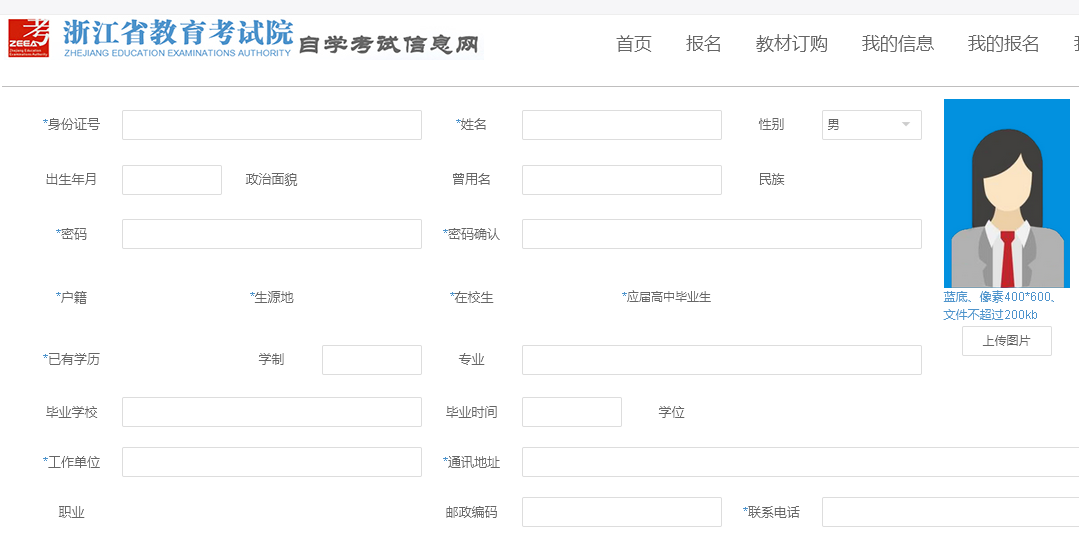Click the 户籍 label
This screenshot has width=1079, height=545.
pos(72,298)
